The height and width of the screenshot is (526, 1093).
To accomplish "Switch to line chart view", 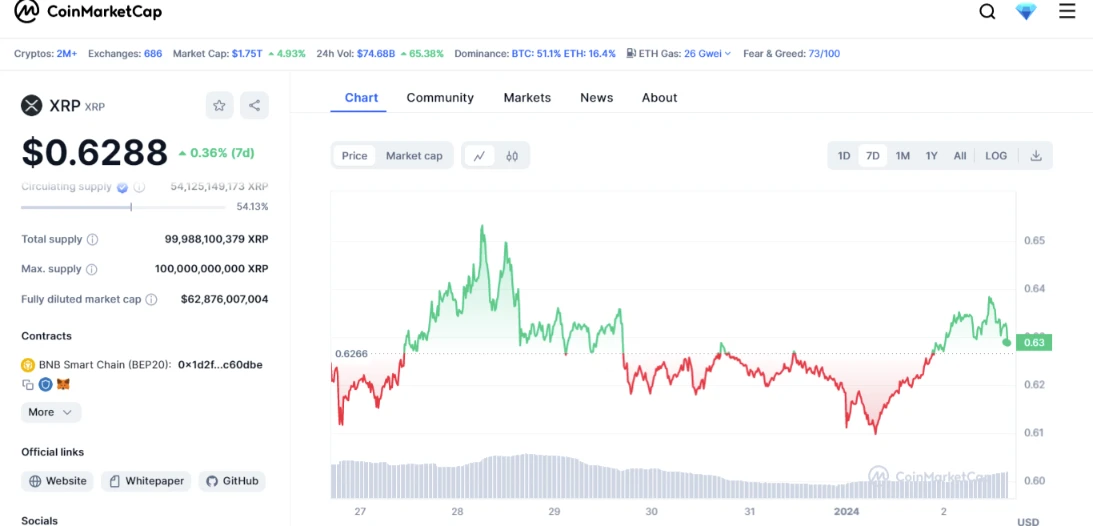I will point(479,156).
